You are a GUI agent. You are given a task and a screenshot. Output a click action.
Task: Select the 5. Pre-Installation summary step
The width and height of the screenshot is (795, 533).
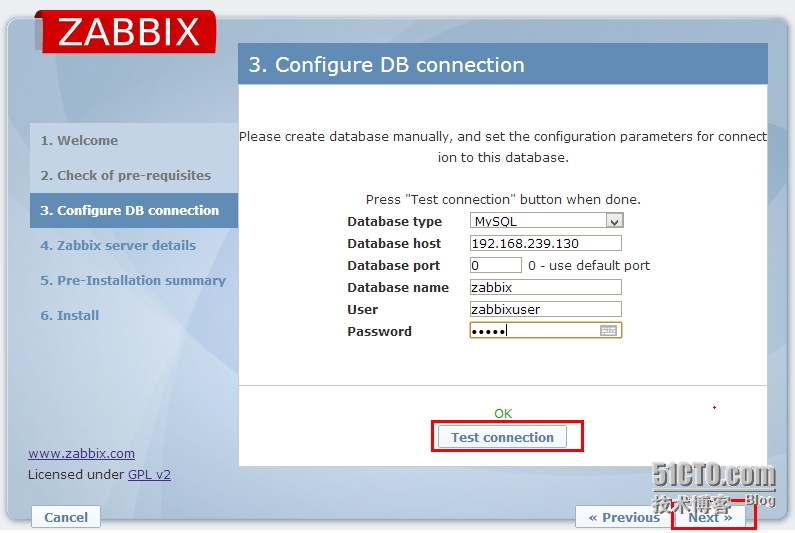pyautogui.click(x=133, y=280)
